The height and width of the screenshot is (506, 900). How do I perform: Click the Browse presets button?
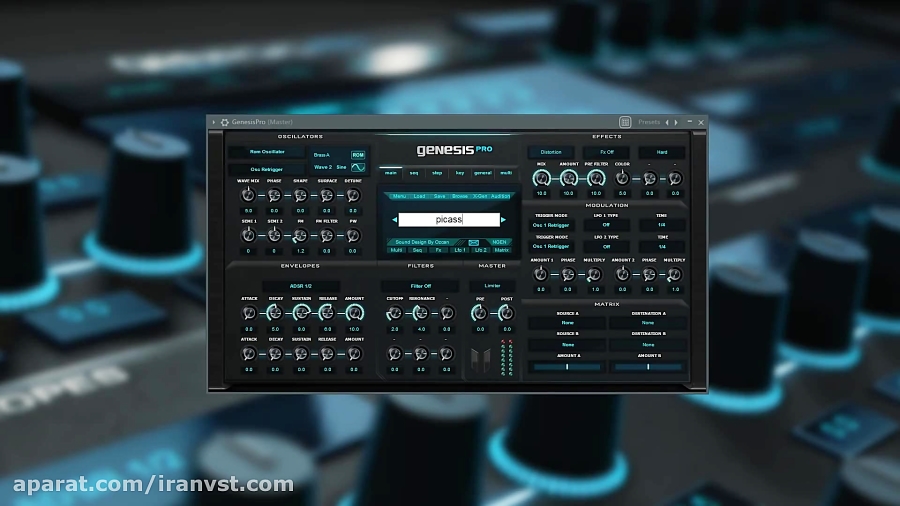pos(460,196)
